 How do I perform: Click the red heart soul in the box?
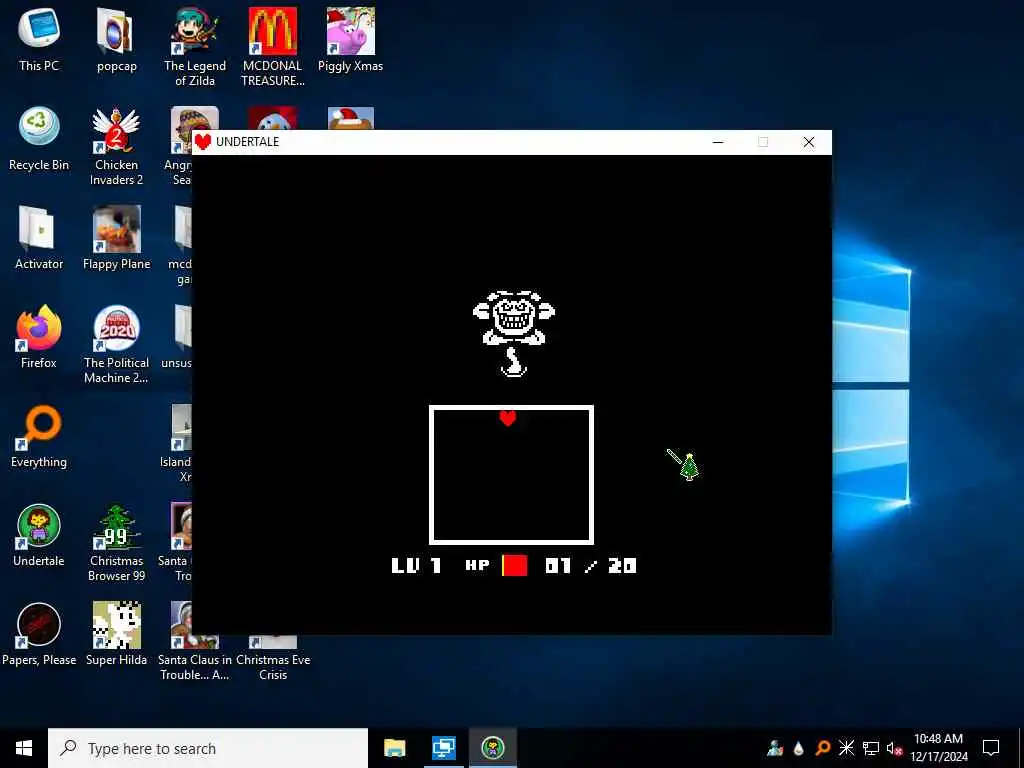507,418
